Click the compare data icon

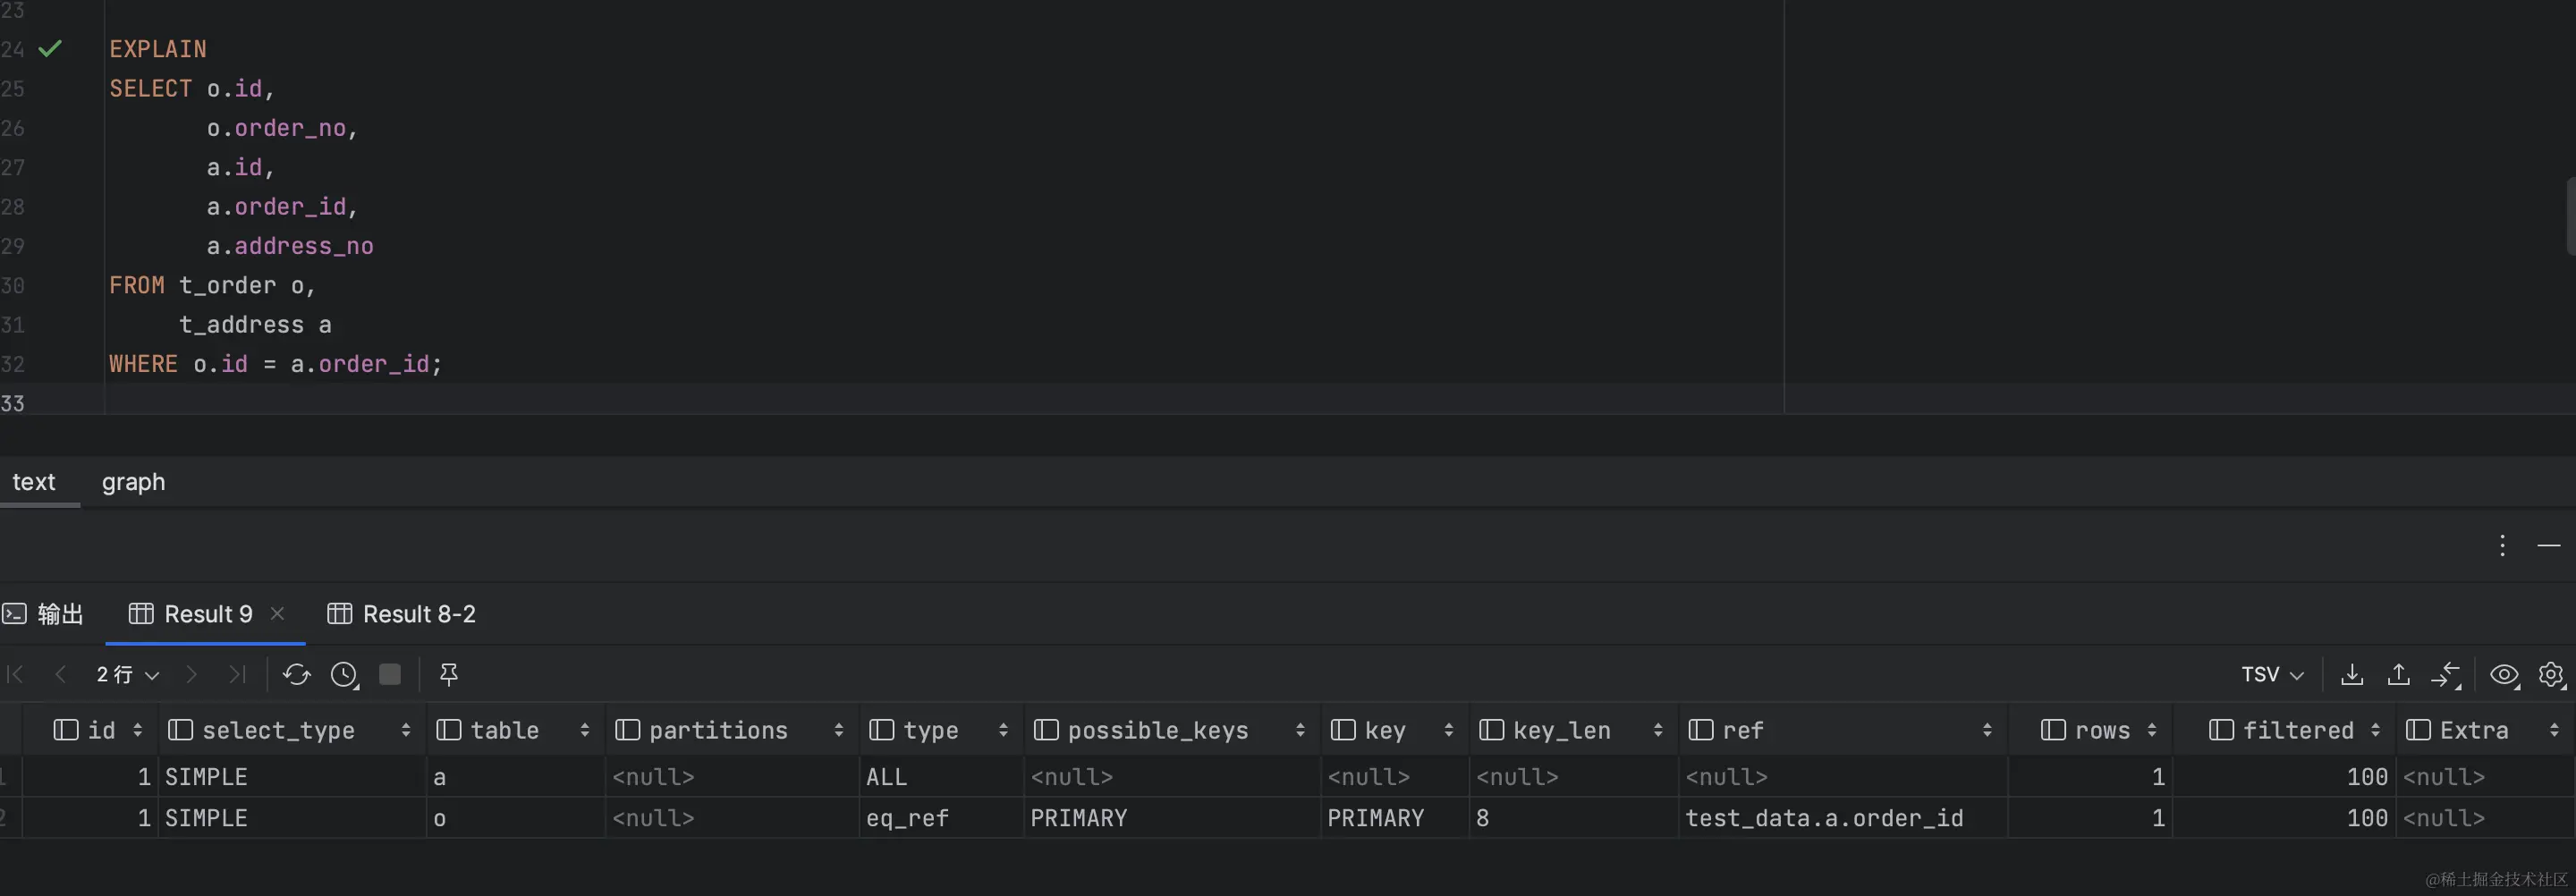click(x=2446, y=675)
